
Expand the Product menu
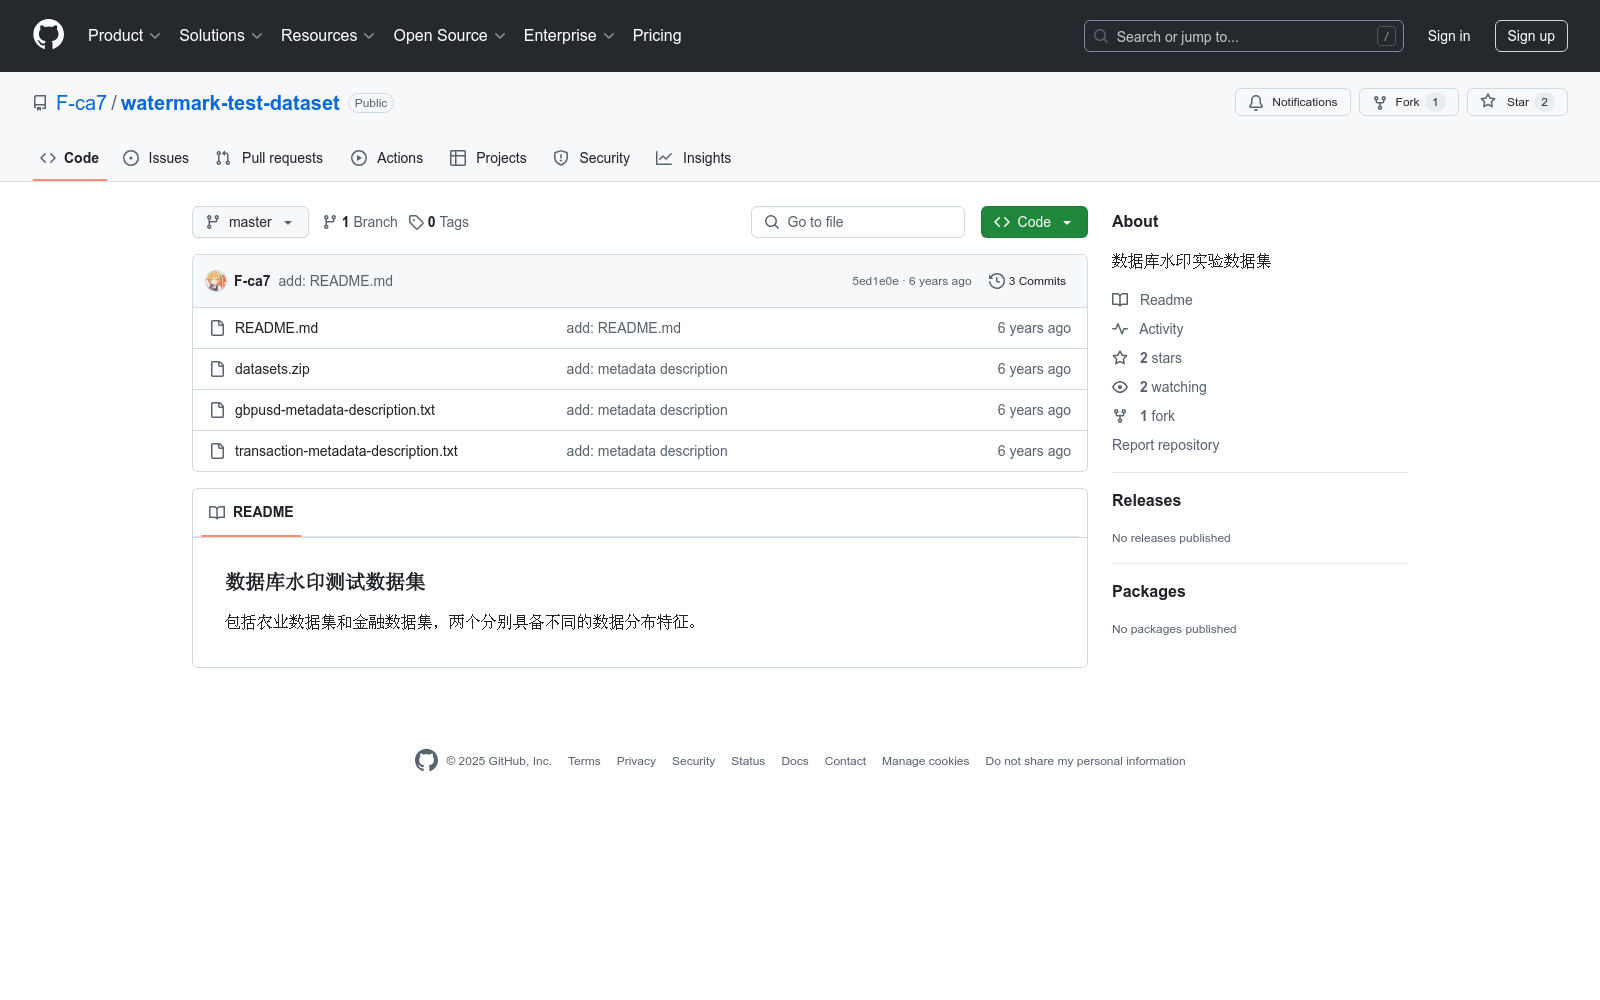124,36
